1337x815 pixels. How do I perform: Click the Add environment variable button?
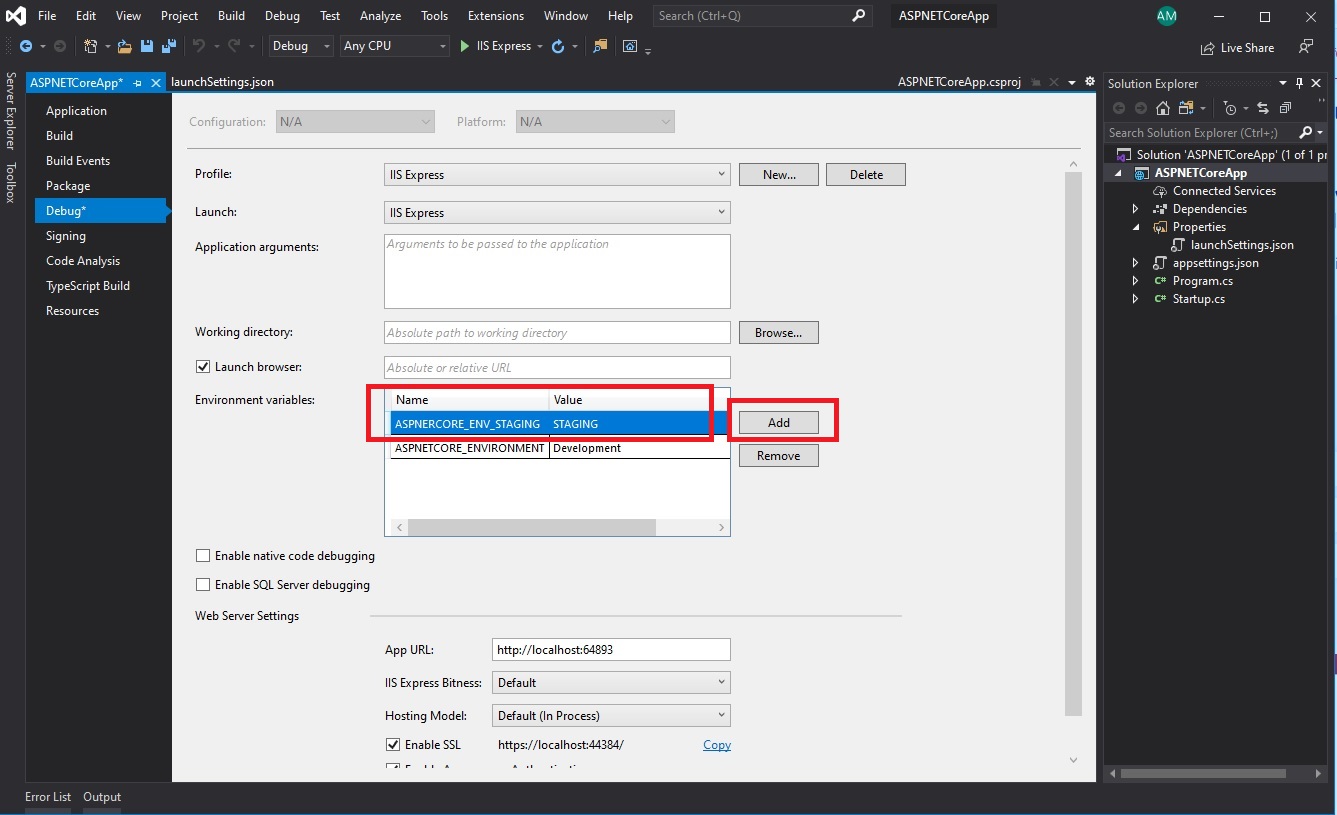pos(779,423)
